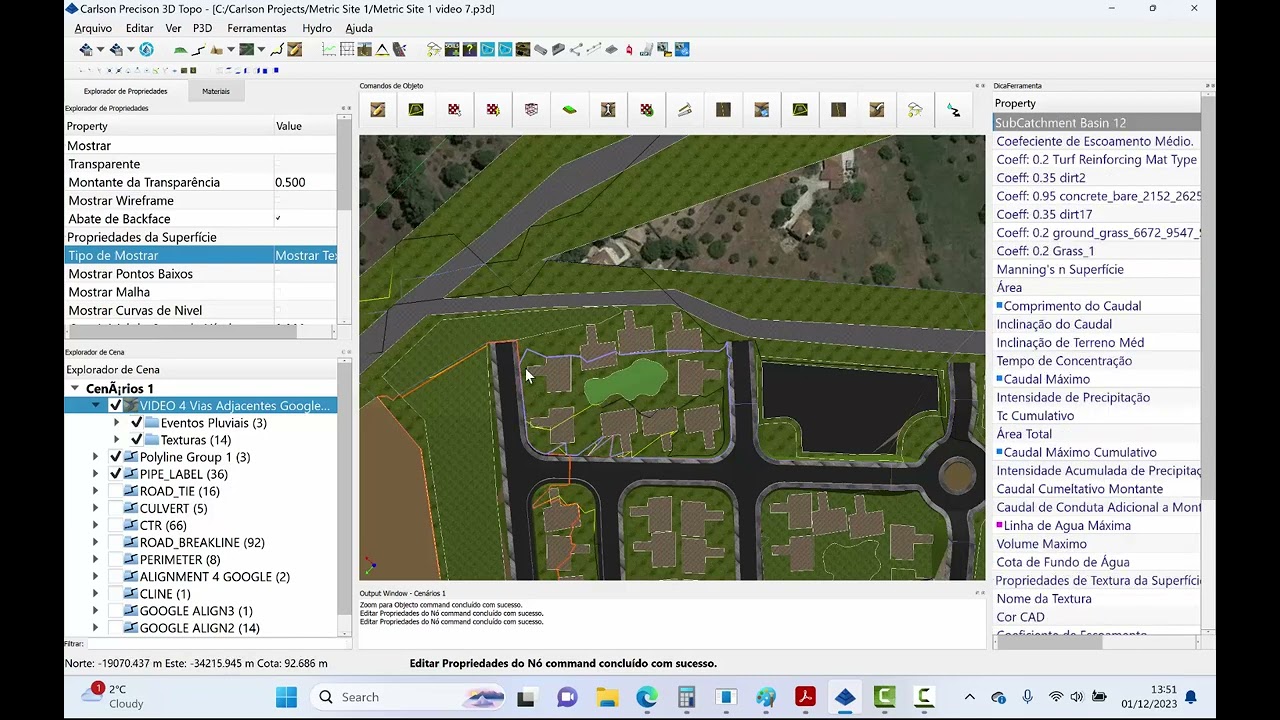Click the green mound surface toolbar icon
The image size is (1280, 720).
[180, 49]
